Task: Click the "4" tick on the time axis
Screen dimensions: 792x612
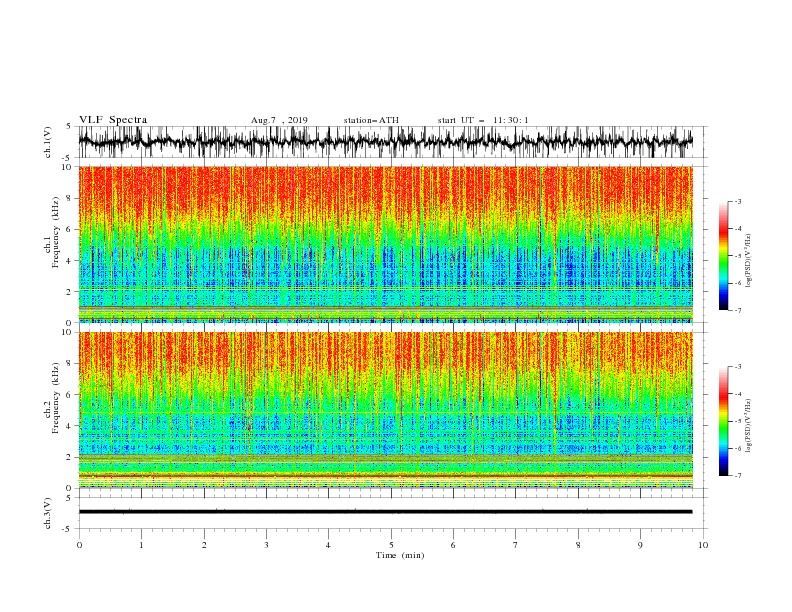Action: tap(328, 545)
